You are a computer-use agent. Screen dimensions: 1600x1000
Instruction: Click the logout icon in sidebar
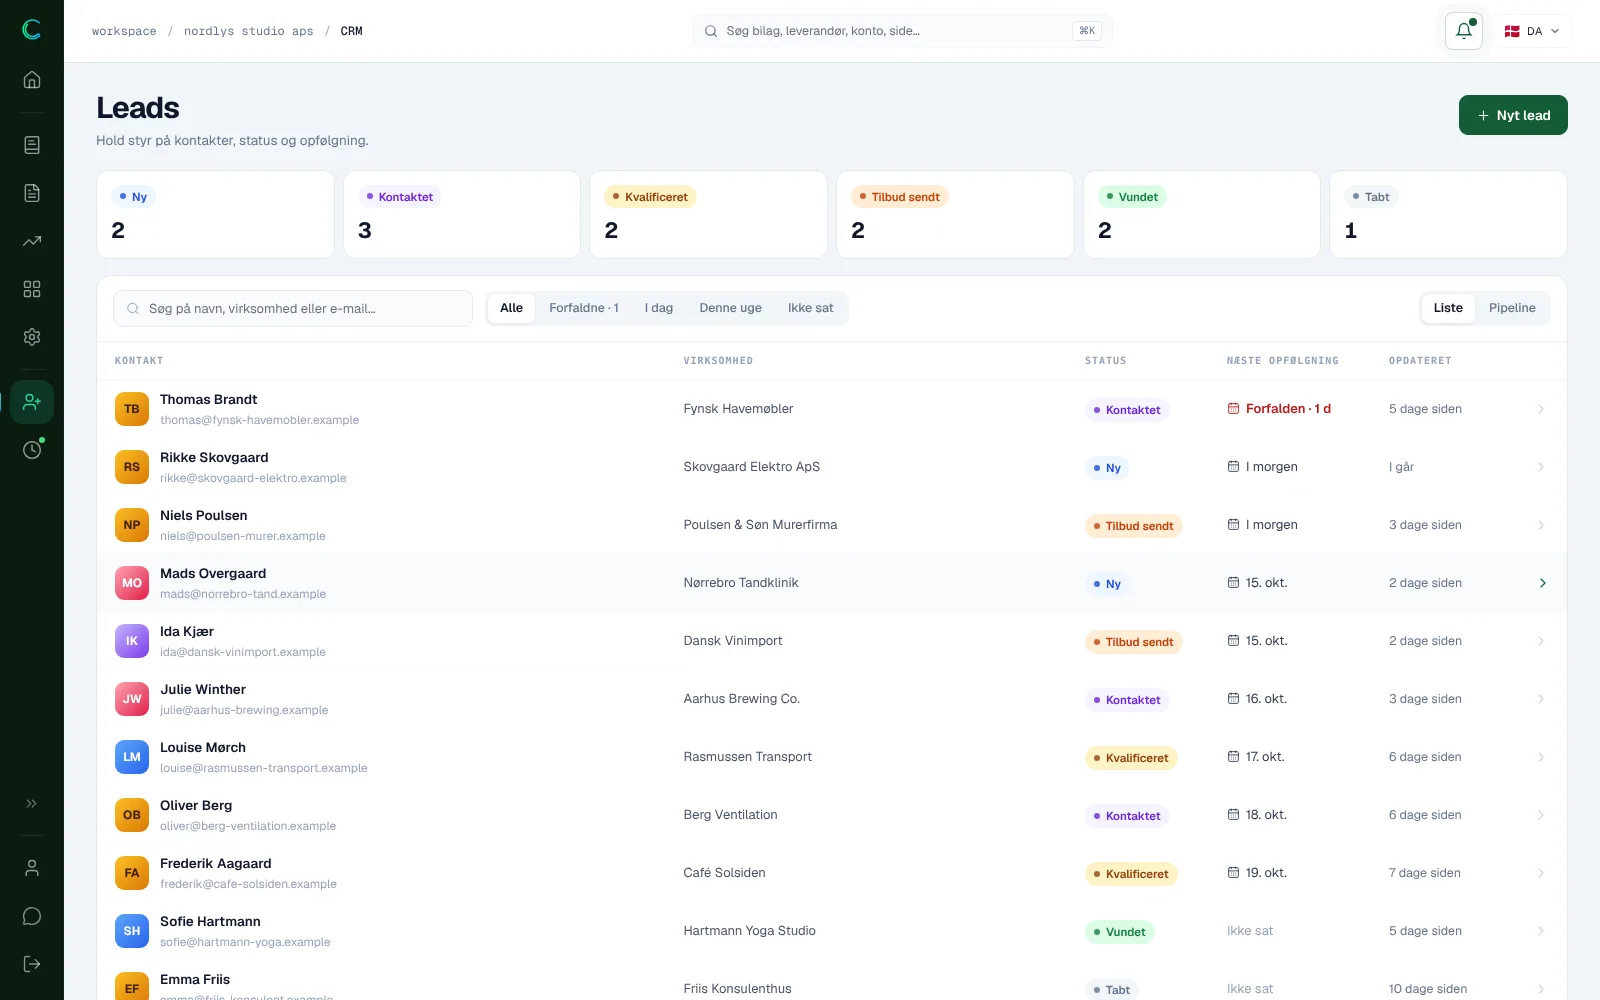click(32, 964)
